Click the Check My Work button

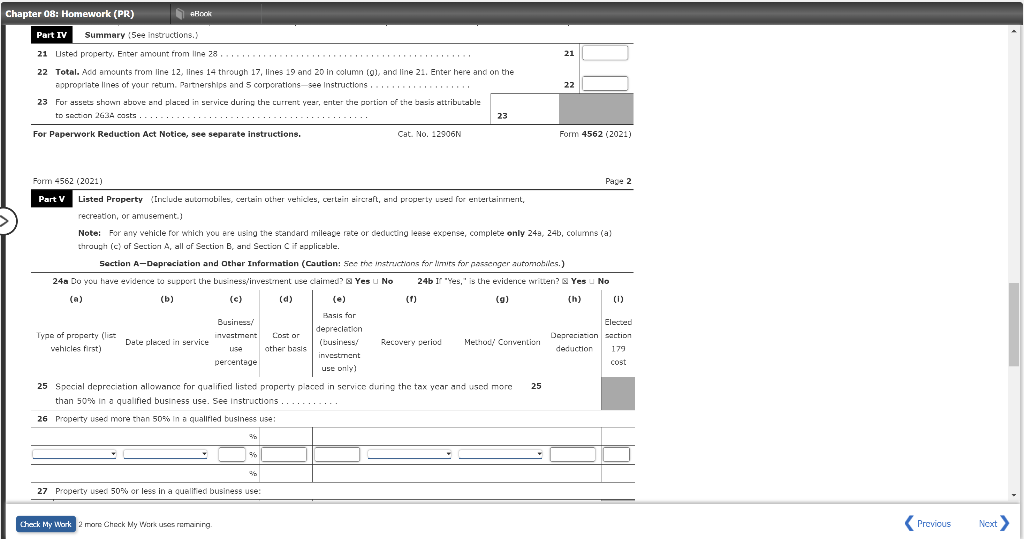(46, 524)
